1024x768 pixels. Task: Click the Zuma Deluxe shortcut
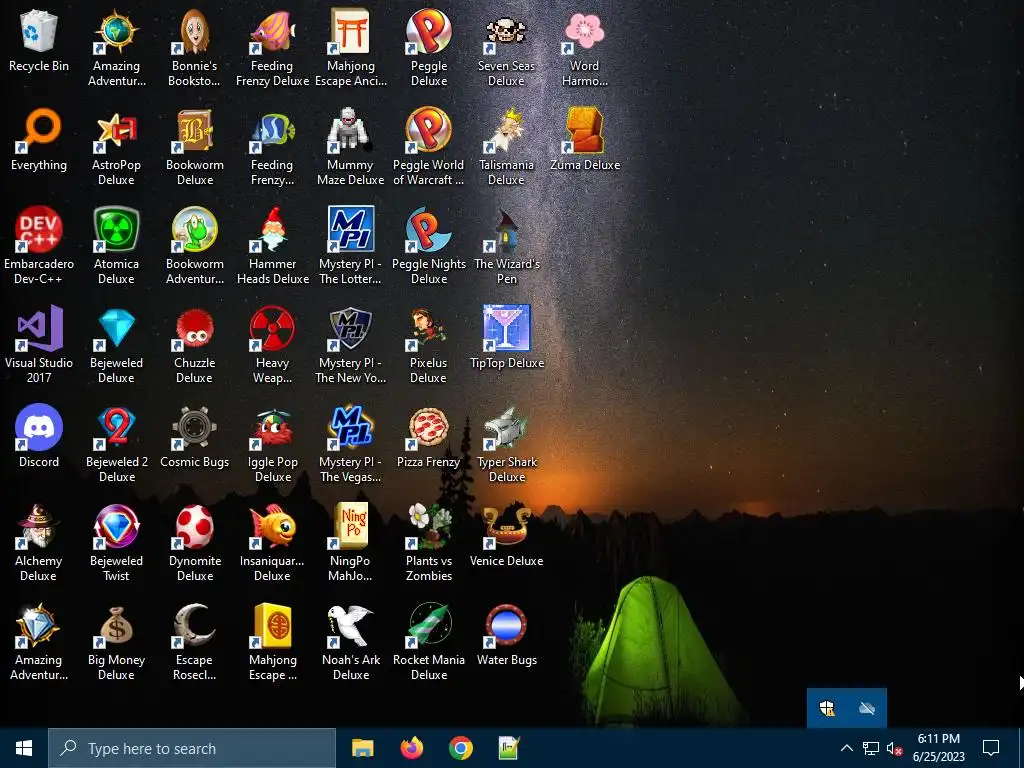pos(584,130)
